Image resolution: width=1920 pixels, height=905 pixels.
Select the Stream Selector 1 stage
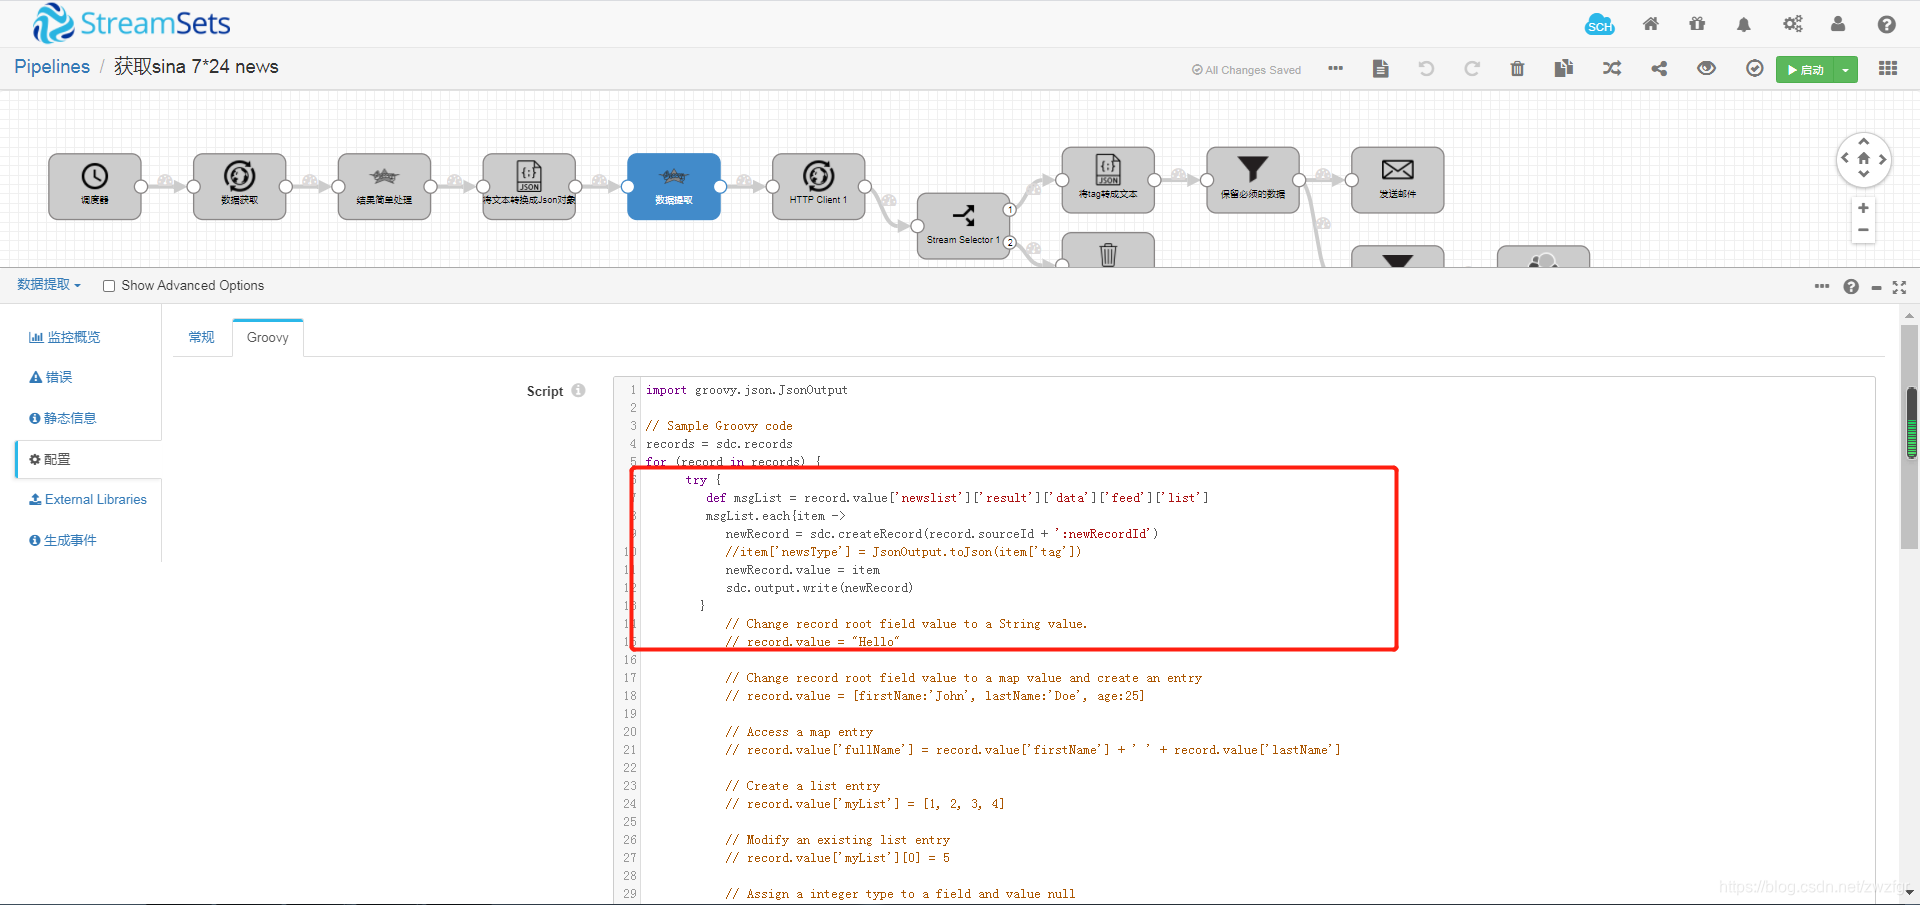[x=963, y=226]
